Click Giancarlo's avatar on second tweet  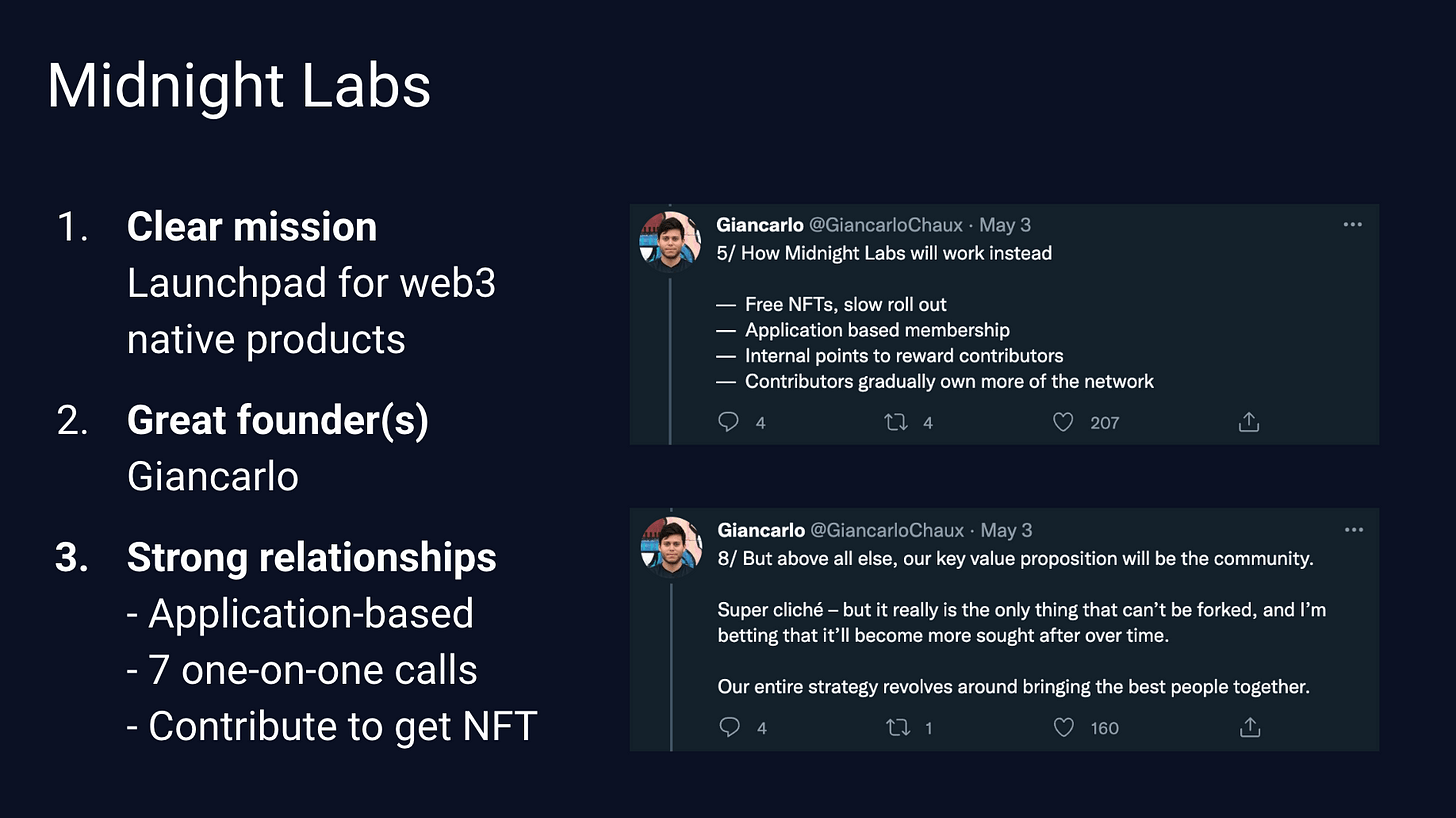coord(670,547)
